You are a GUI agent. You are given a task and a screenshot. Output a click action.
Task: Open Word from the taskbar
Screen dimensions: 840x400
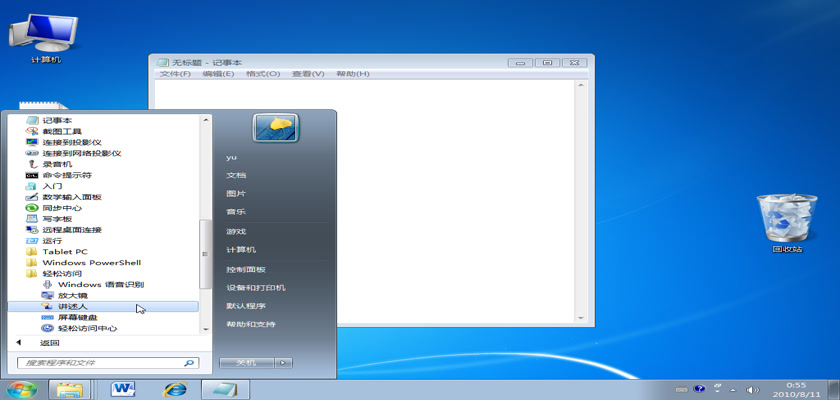coord(124,389)
